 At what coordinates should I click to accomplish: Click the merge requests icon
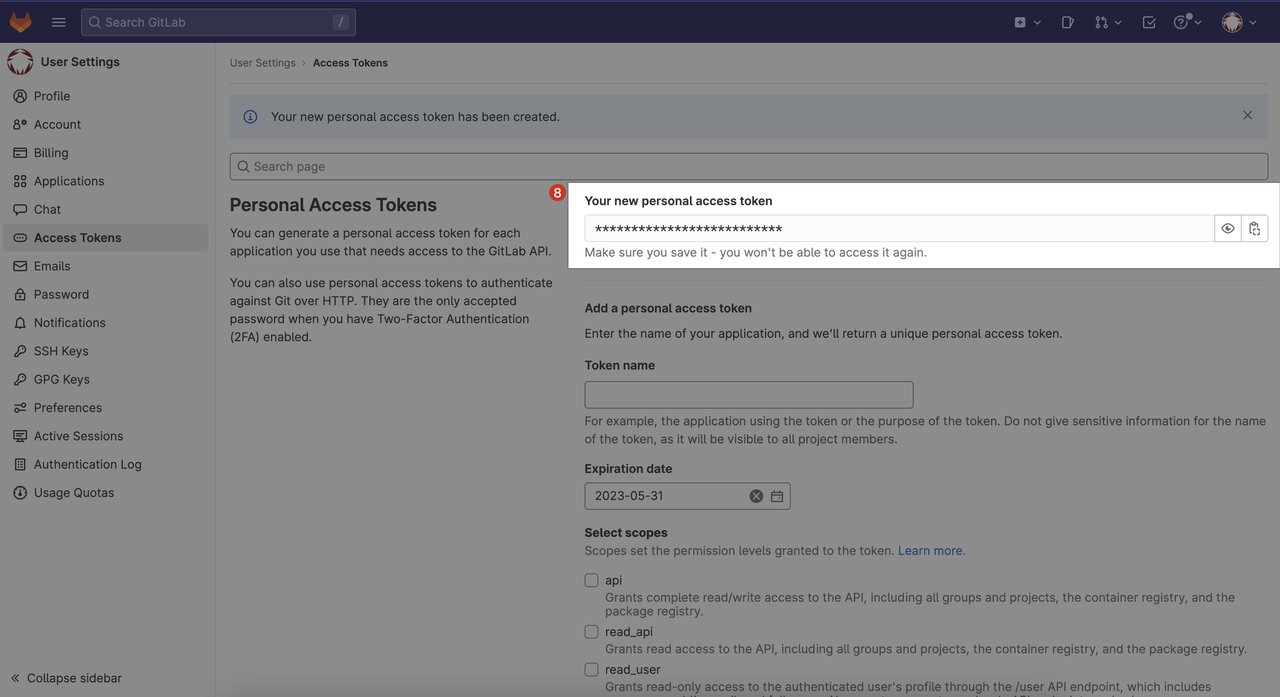click(1103, 21)
